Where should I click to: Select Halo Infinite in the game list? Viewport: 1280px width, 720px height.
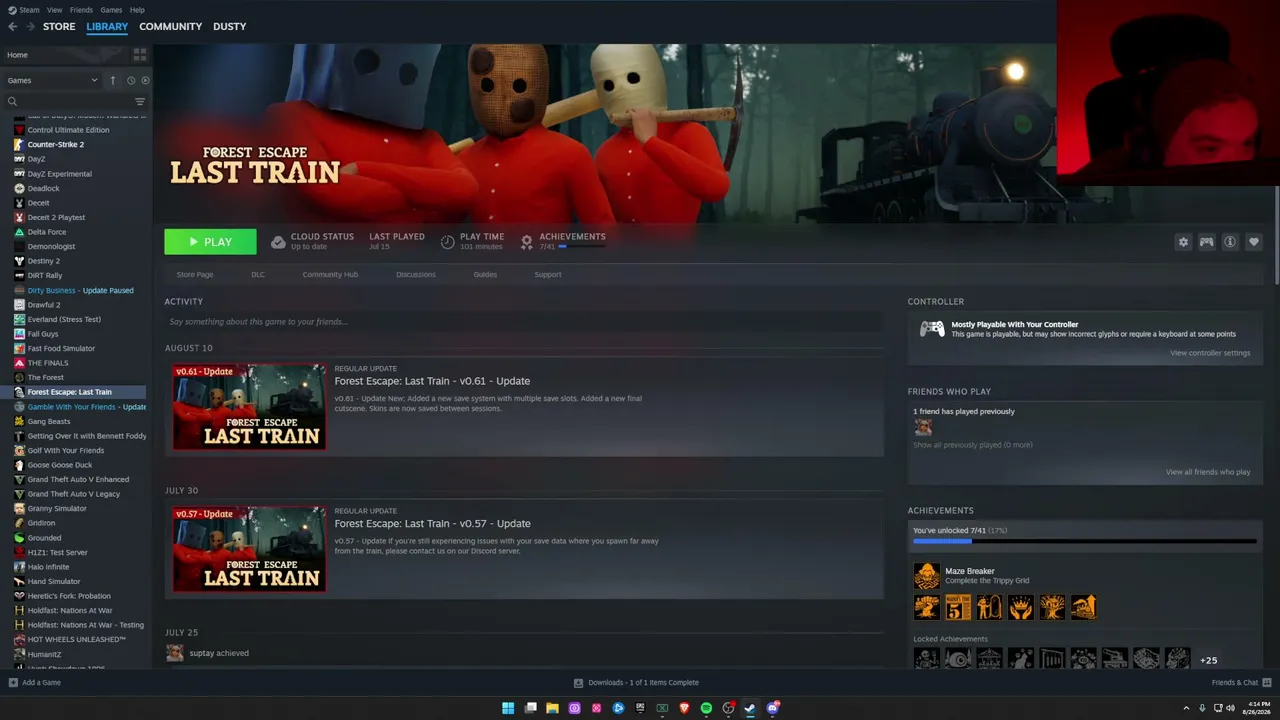(x=48, y=567)
